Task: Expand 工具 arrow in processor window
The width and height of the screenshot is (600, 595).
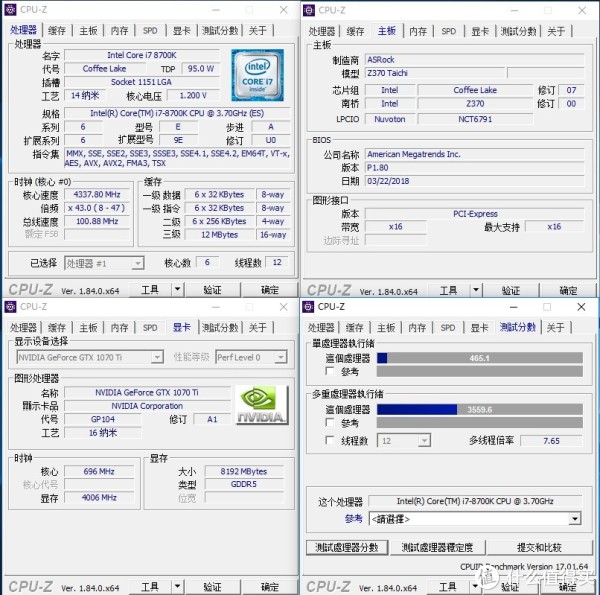Action: click(178, 290)
